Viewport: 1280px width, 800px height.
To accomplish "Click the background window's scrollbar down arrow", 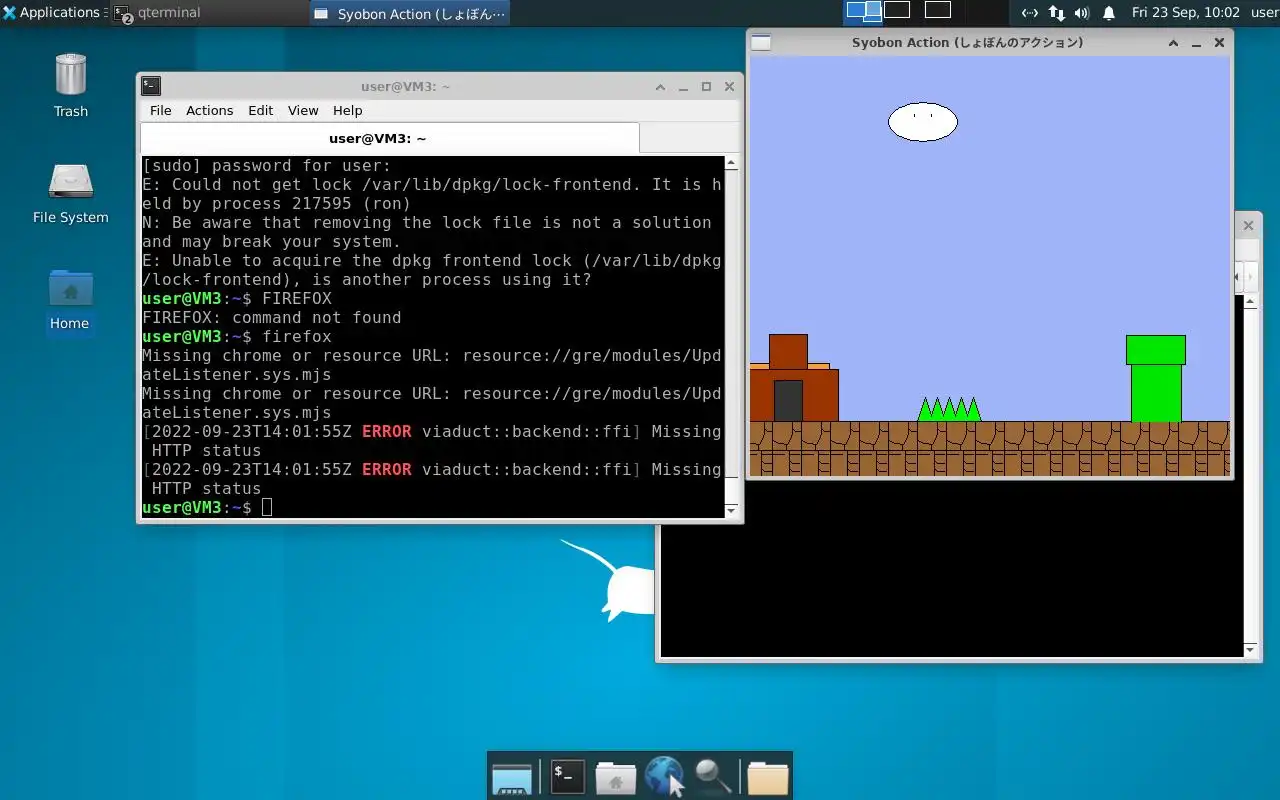I will (x=1250, y=650).
